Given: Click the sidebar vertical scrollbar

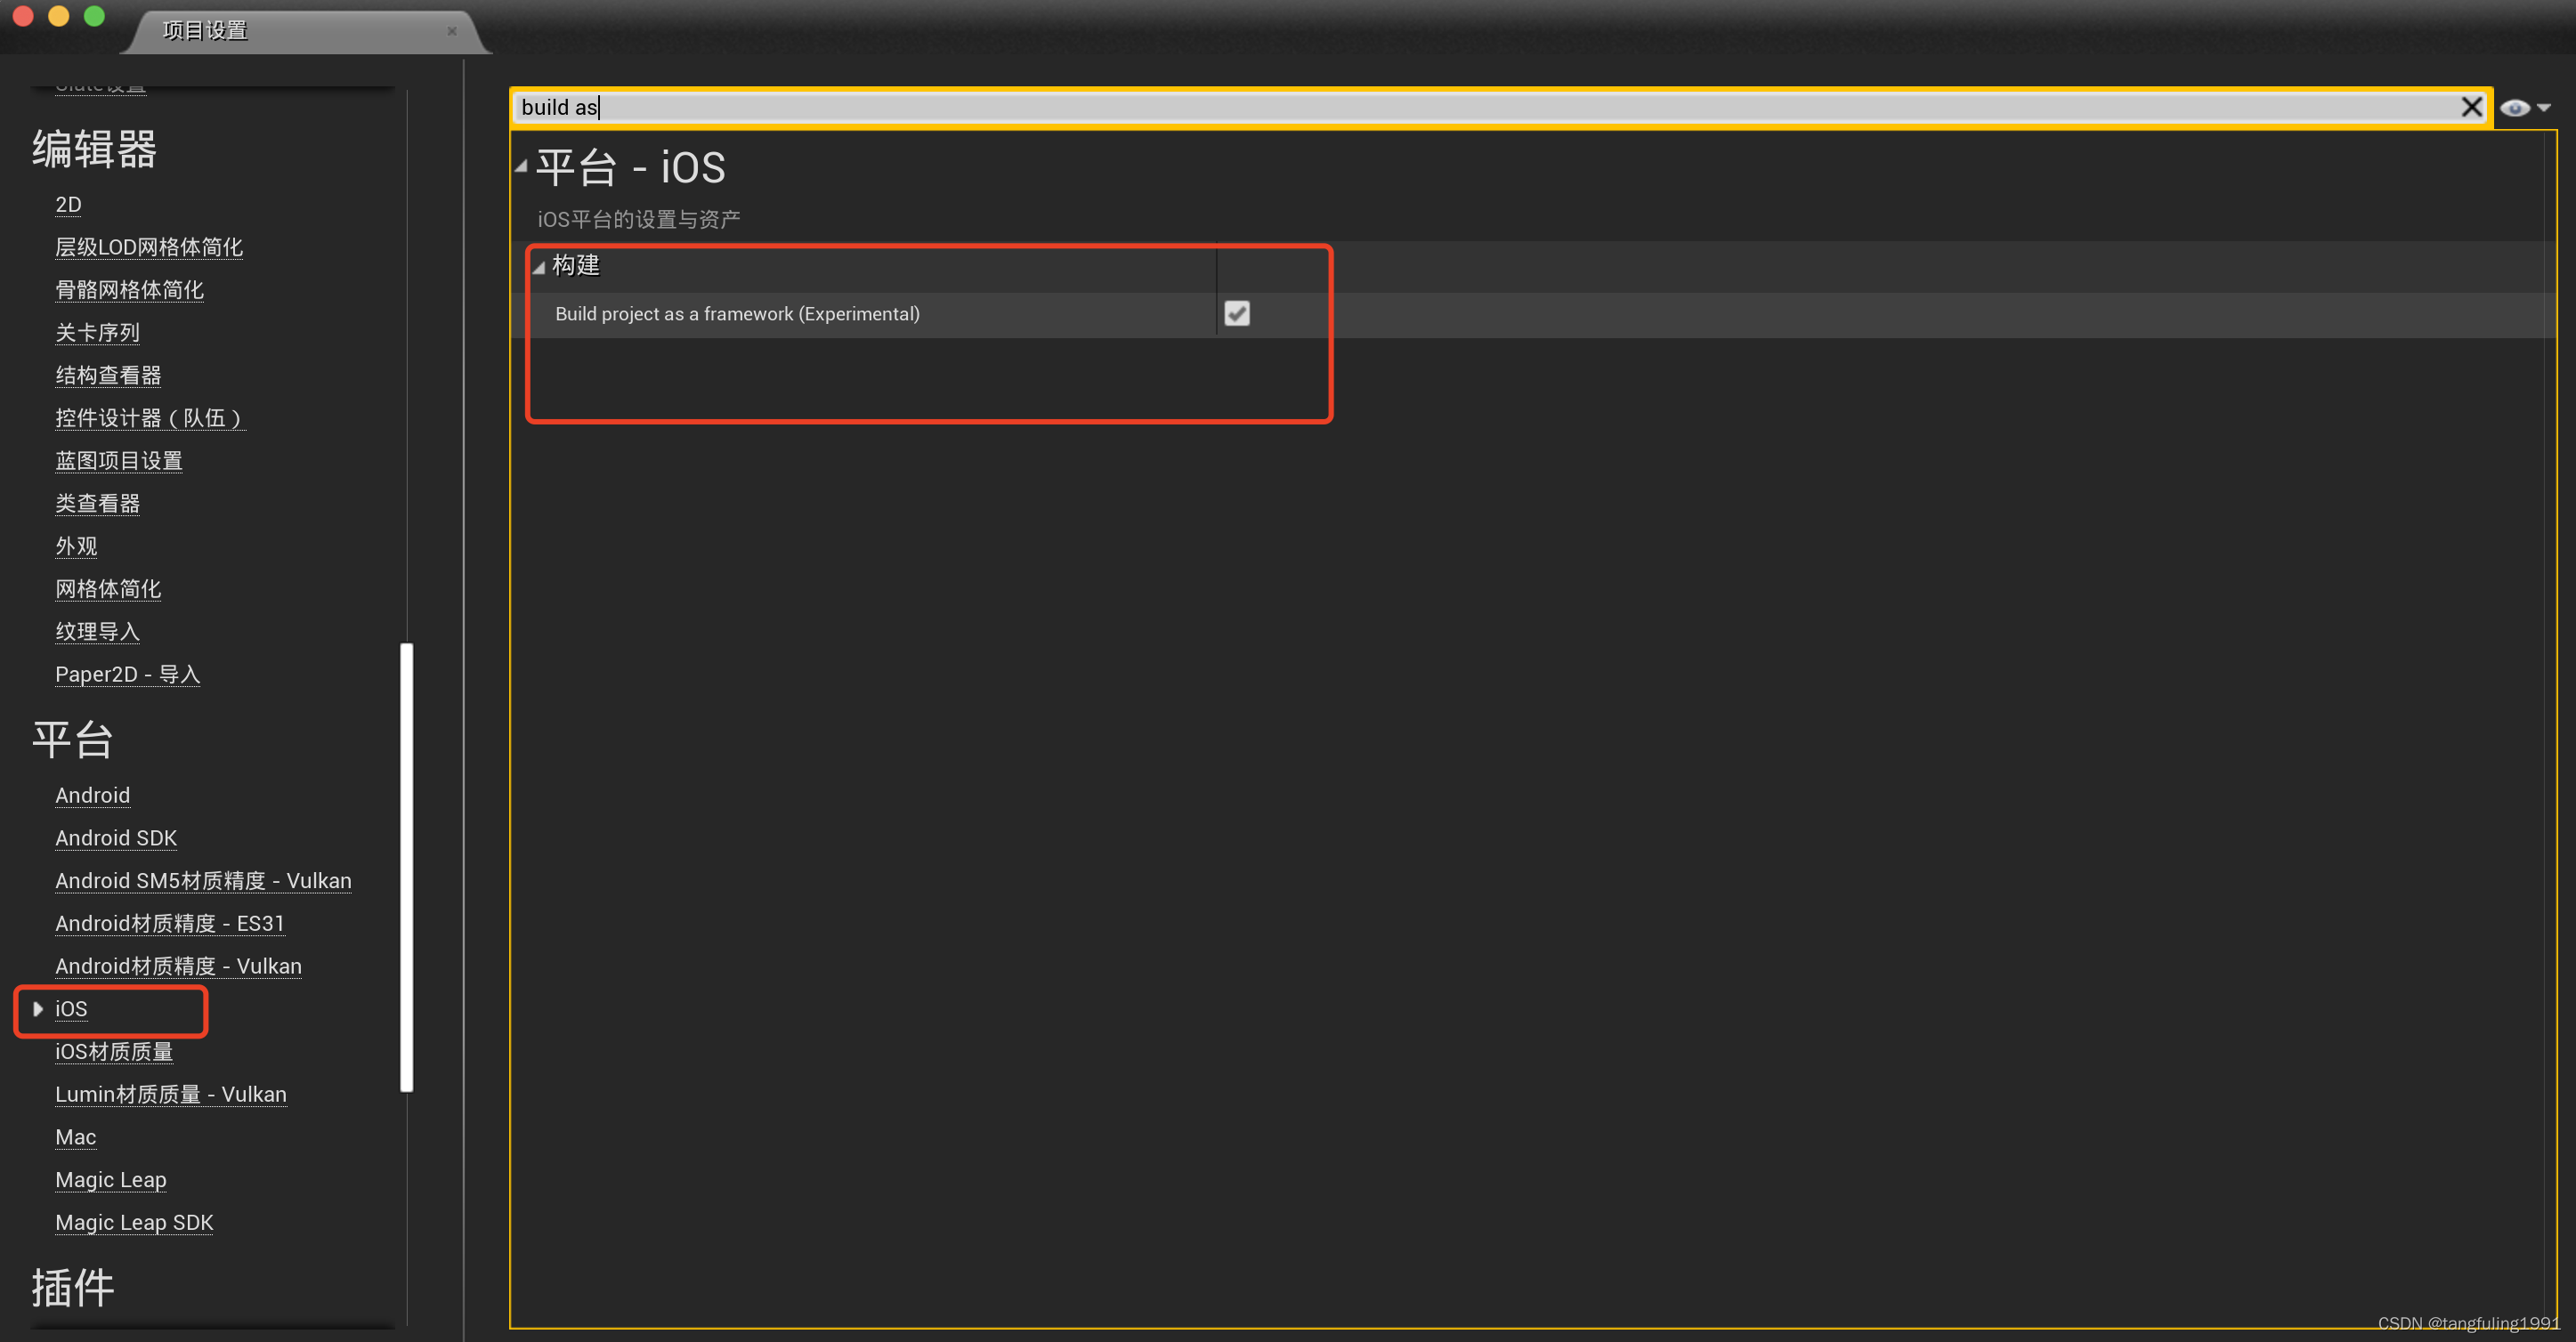Looking at the screenshot, I should click(407, 868).
